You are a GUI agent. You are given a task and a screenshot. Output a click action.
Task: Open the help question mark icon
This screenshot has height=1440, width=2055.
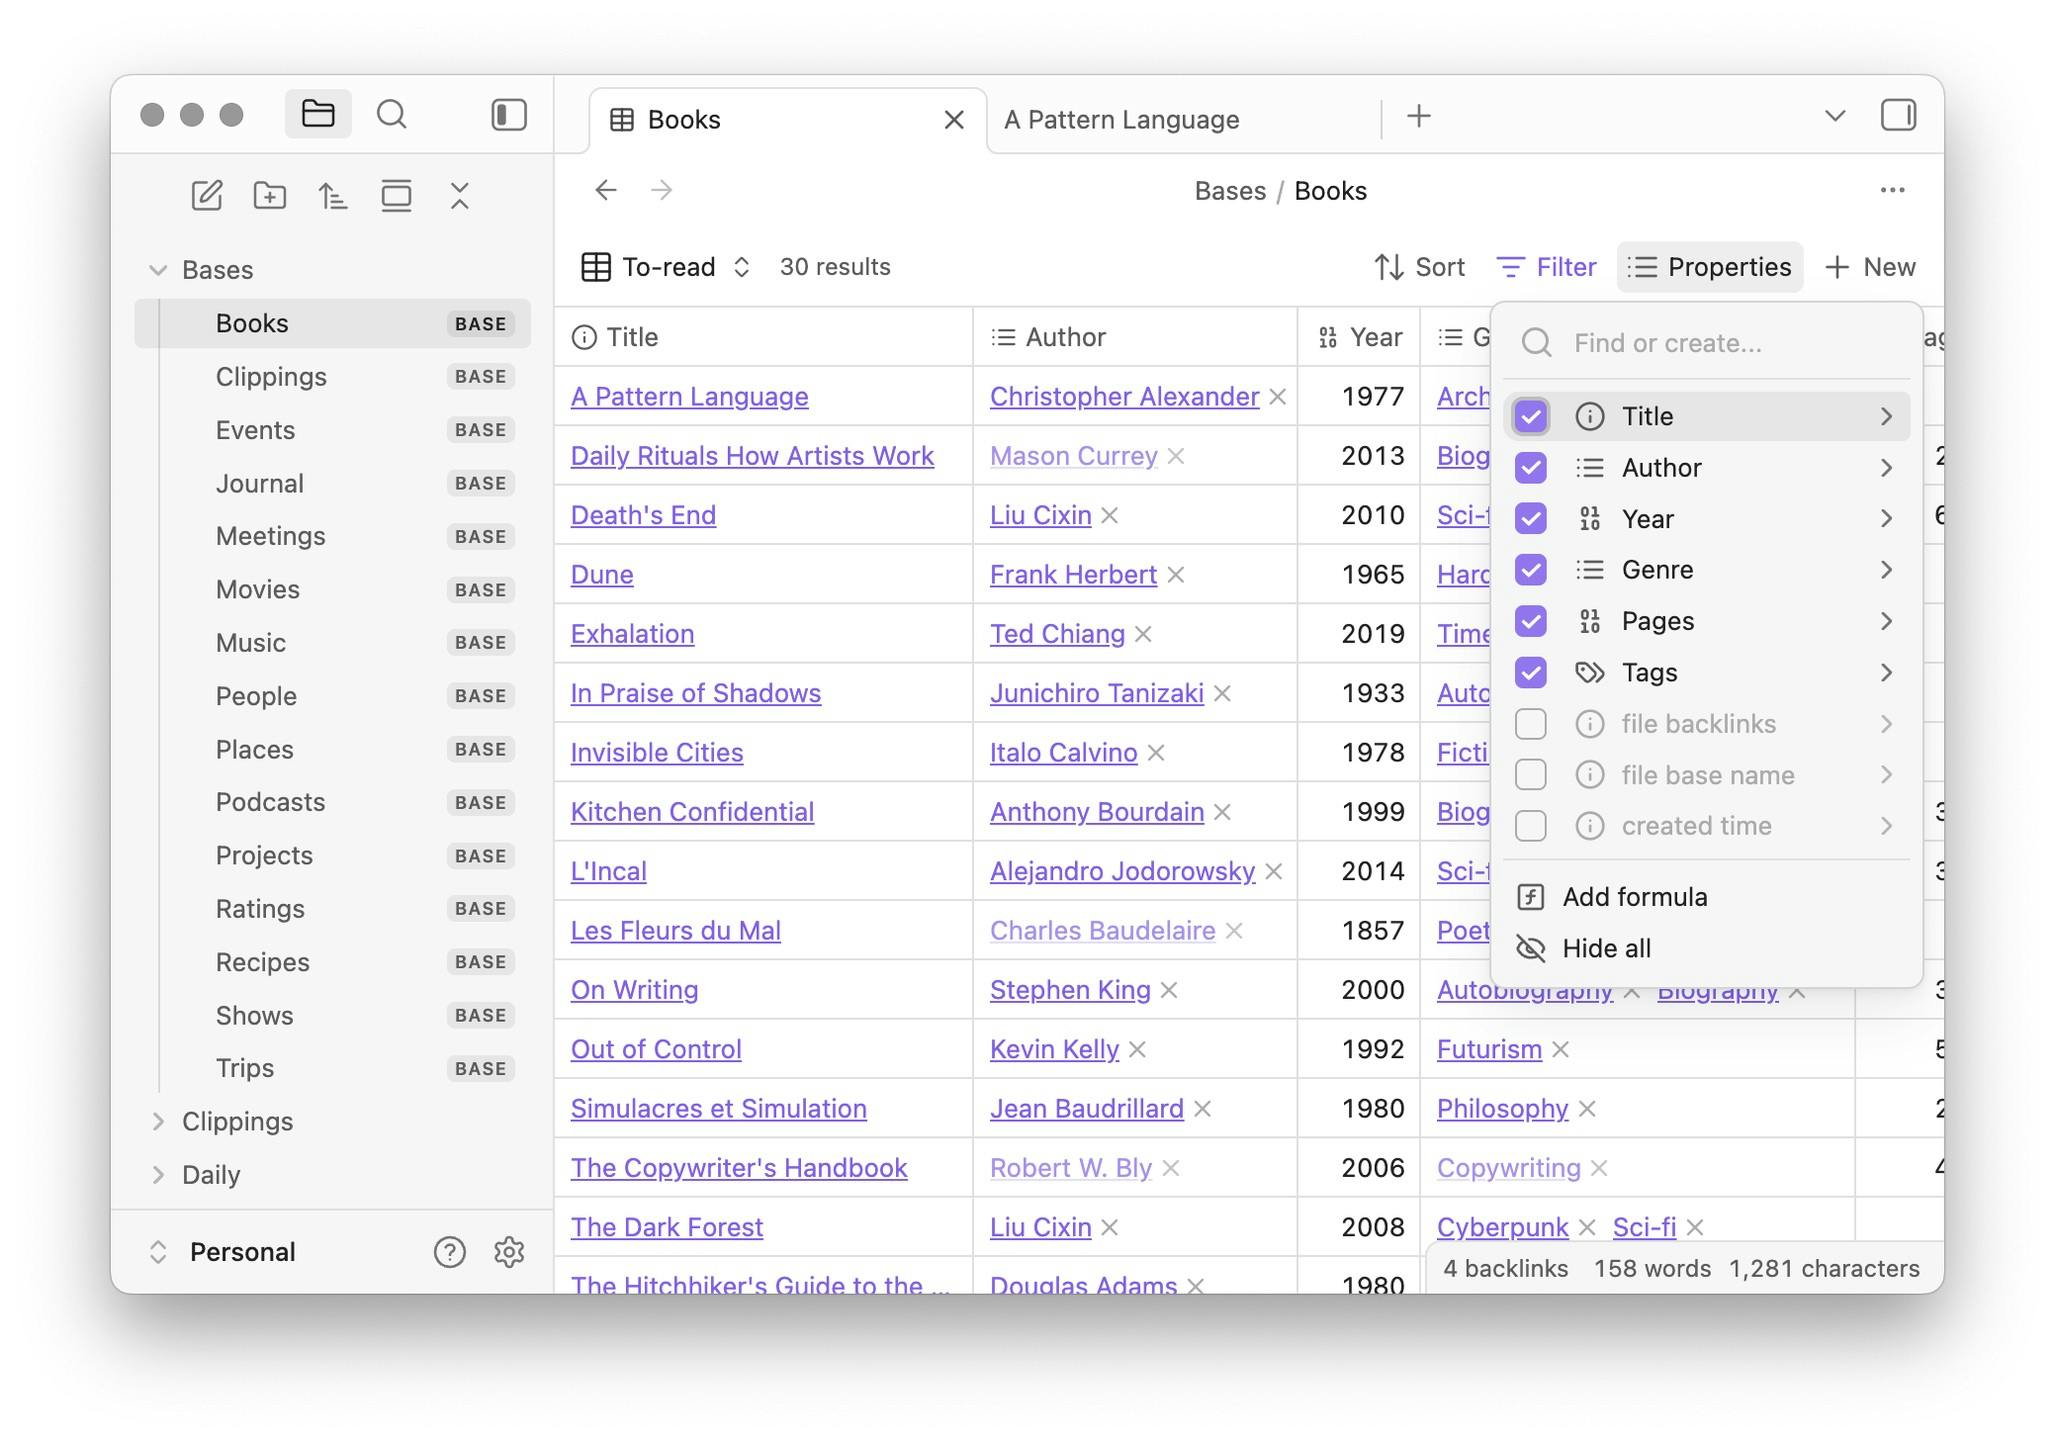(x=449, y=1252)
